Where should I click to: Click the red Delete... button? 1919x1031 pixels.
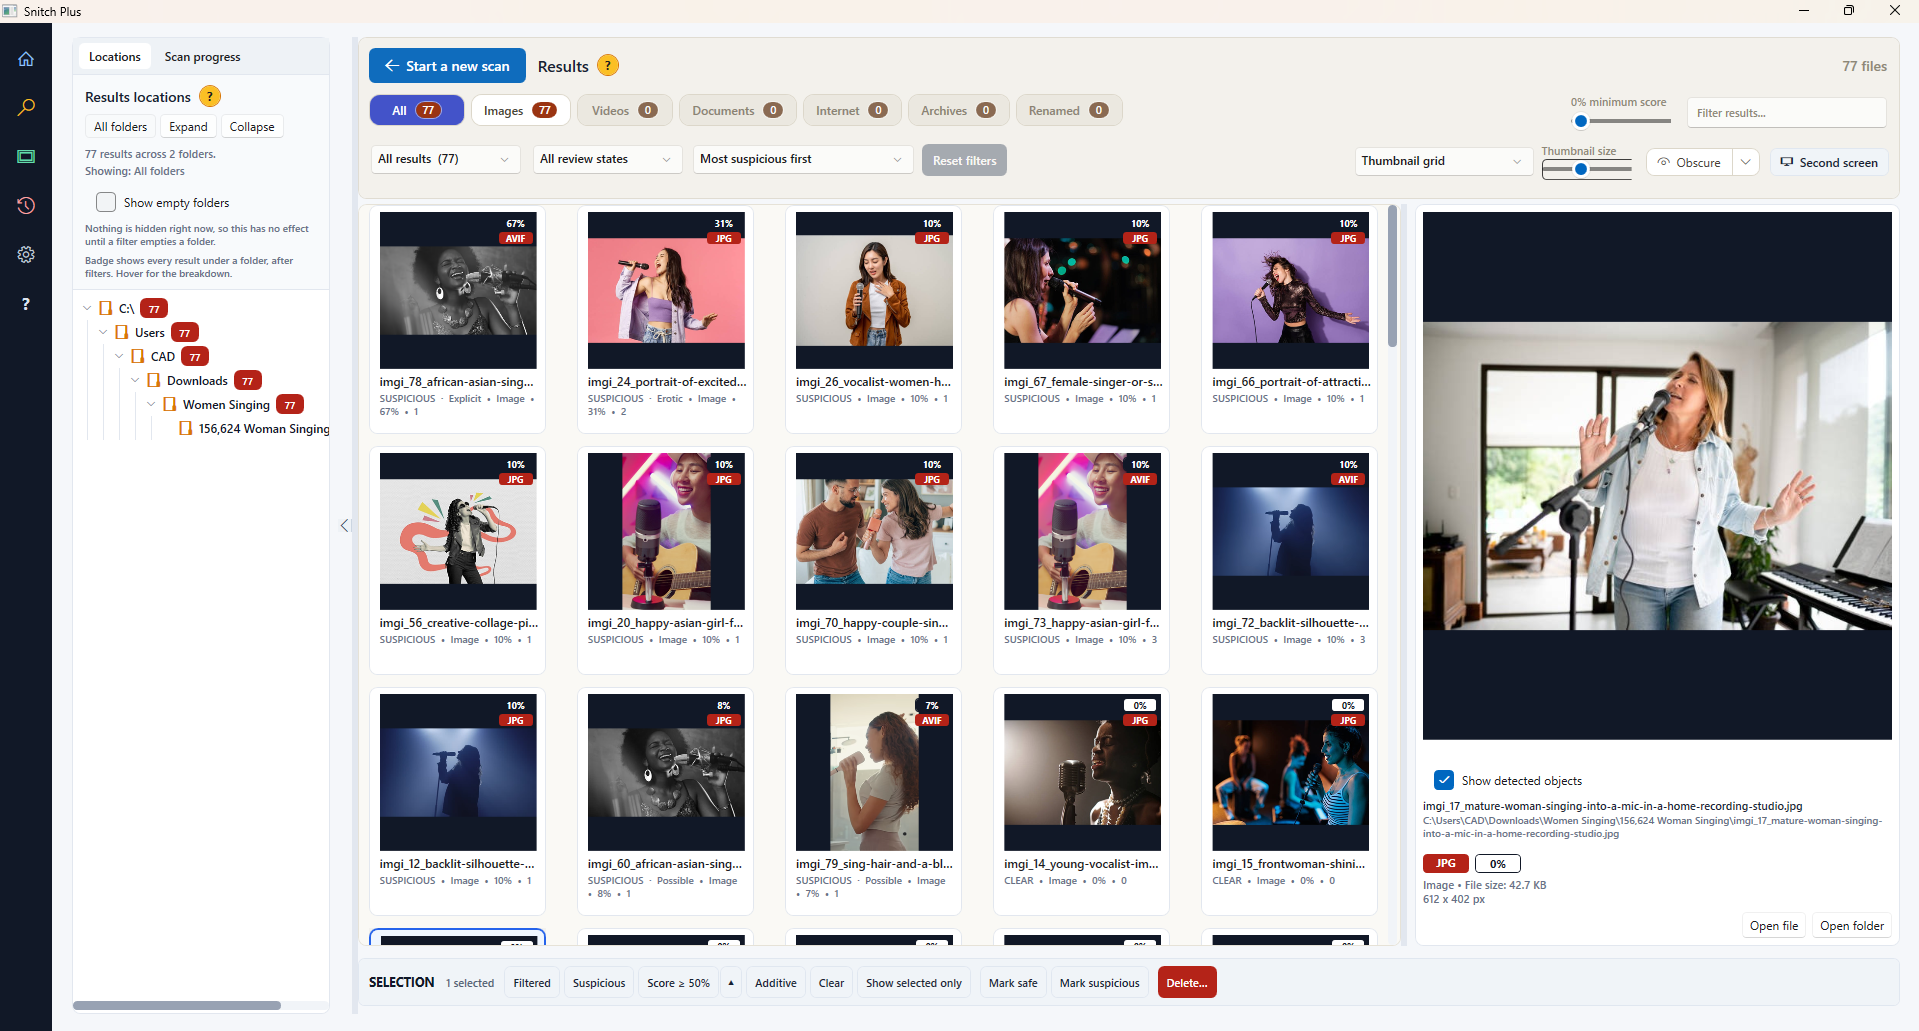1187,983
